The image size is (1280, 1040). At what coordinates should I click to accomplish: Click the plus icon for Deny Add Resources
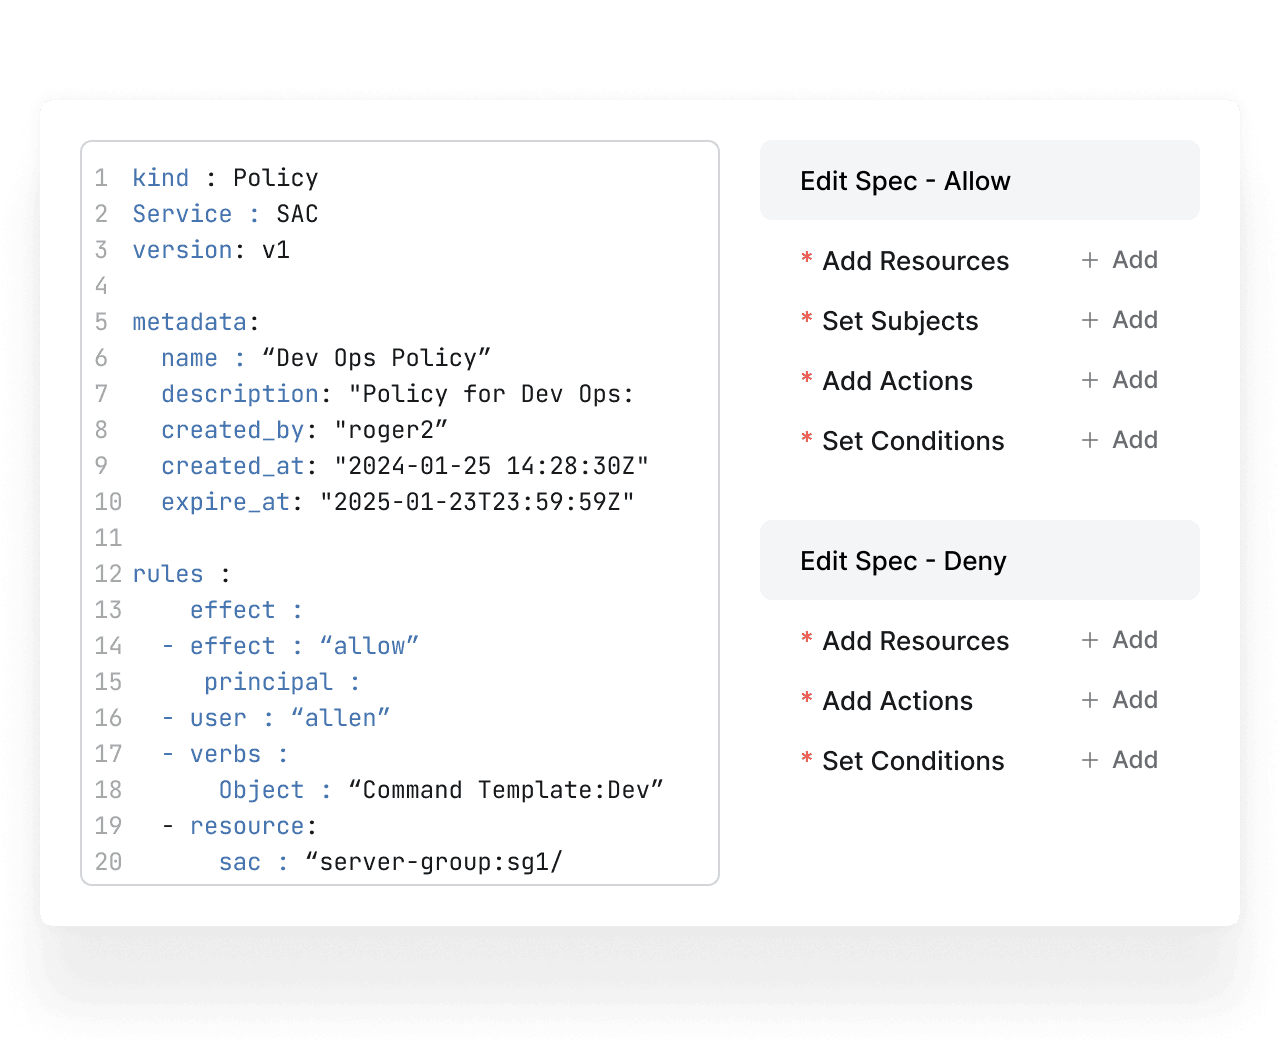pos(1090,640)
